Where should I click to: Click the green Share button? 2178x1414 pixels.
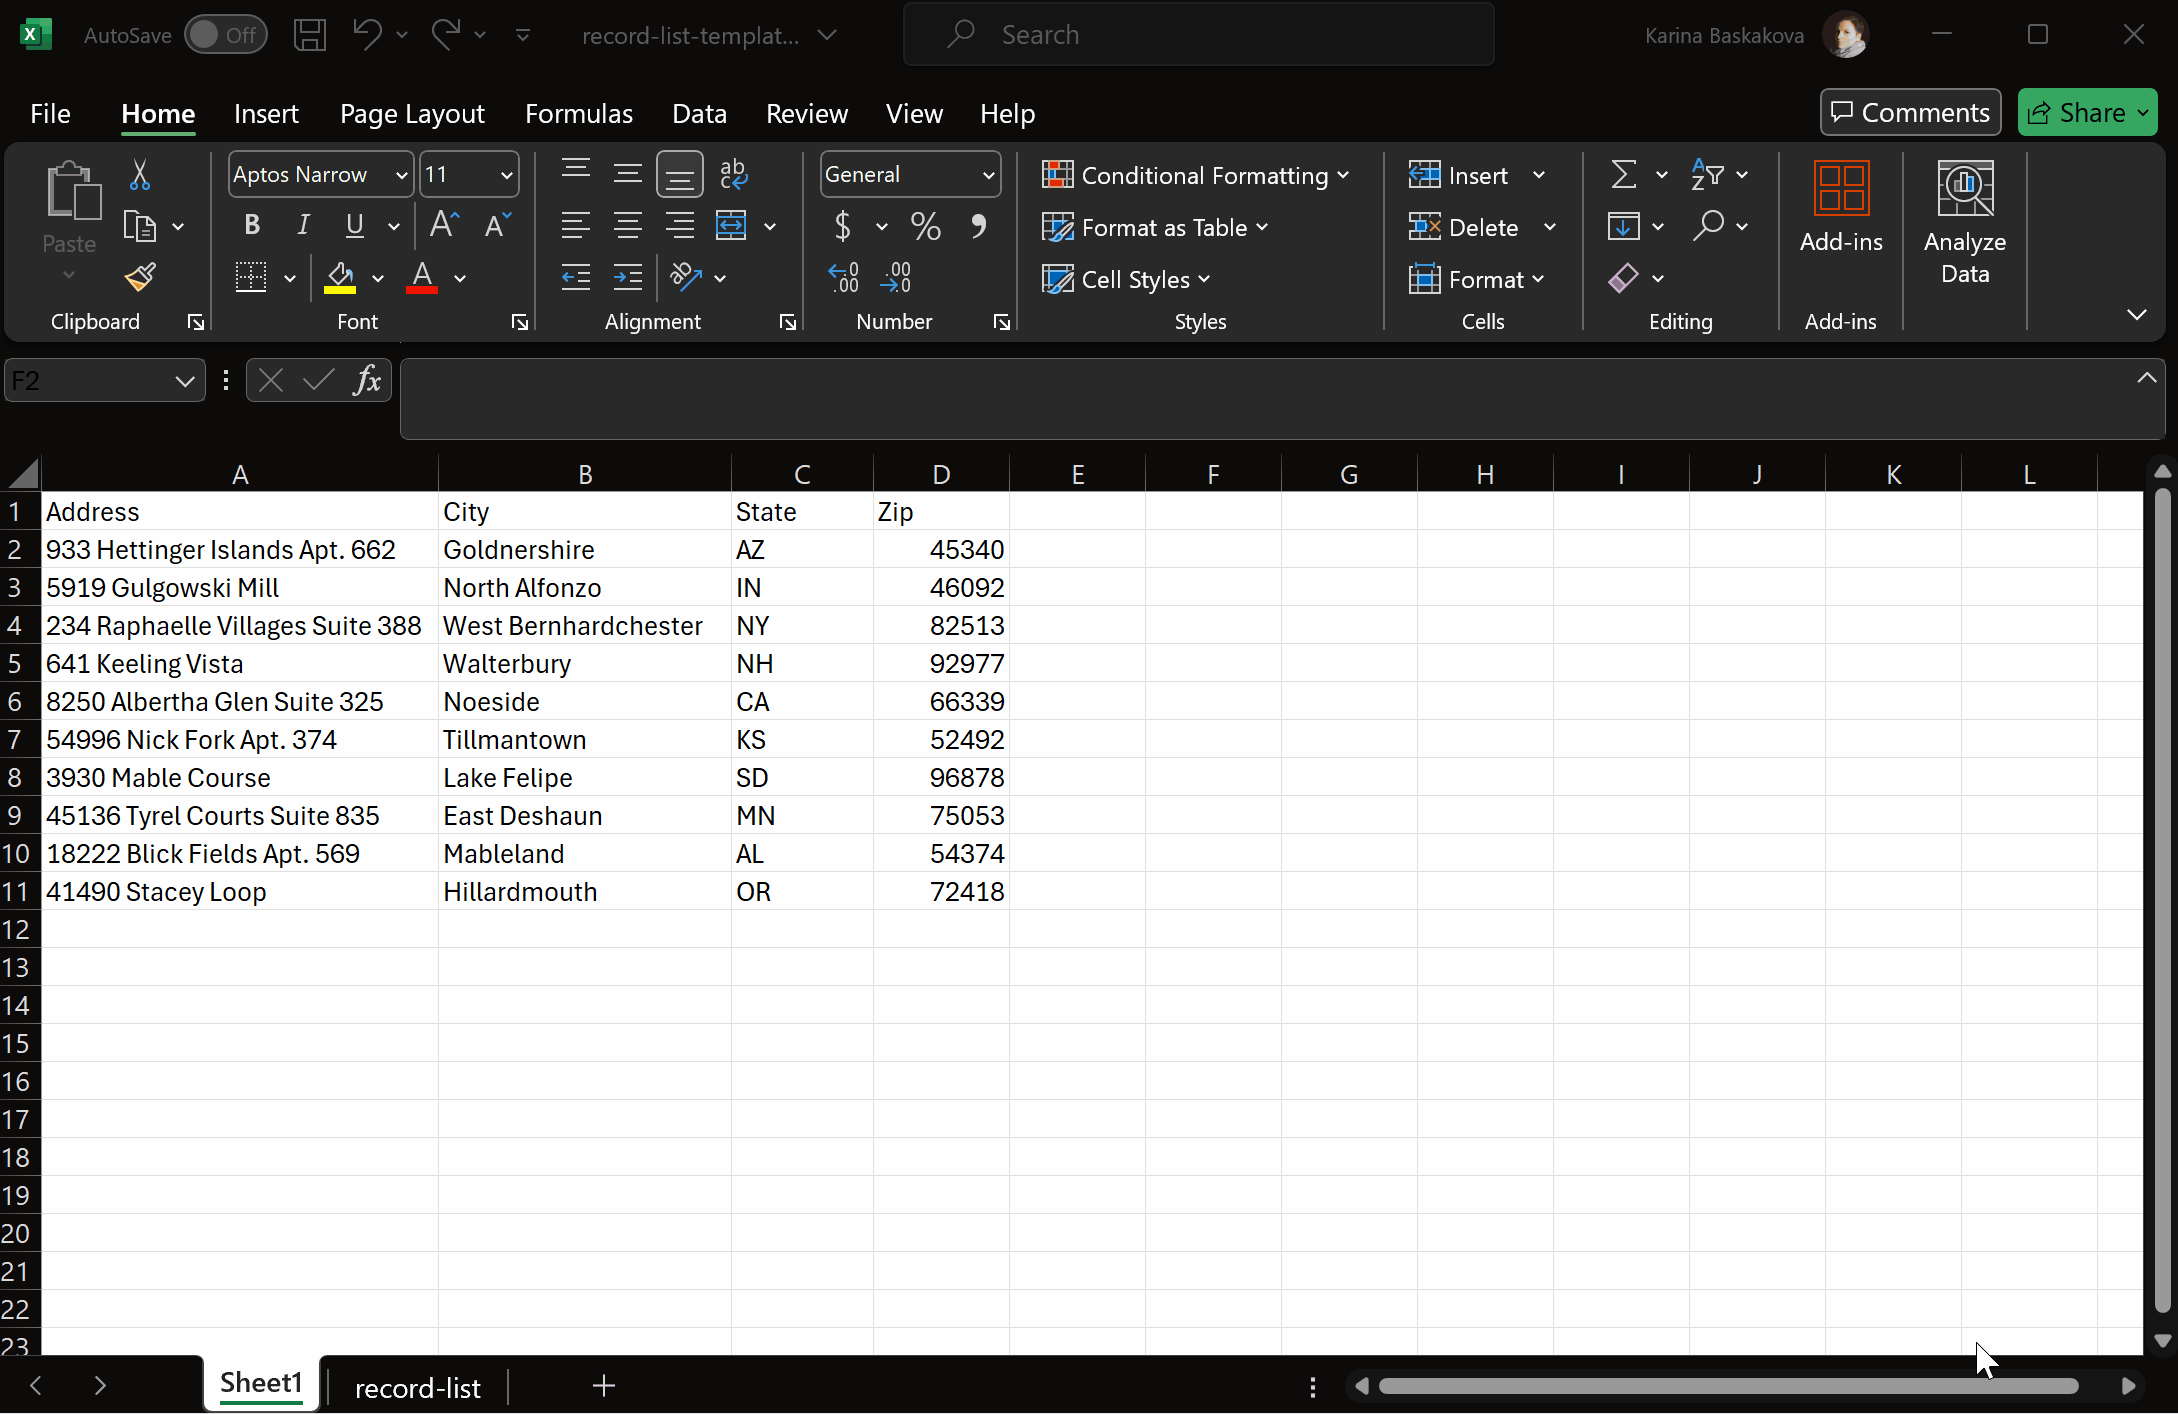coord(2078,113)
